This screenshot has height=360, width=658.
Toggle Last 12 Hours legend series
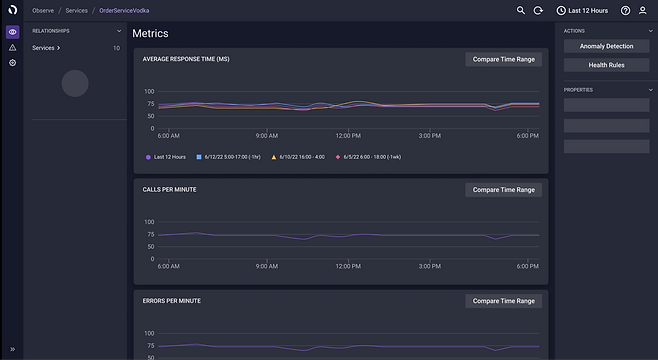tap(165, 157)
